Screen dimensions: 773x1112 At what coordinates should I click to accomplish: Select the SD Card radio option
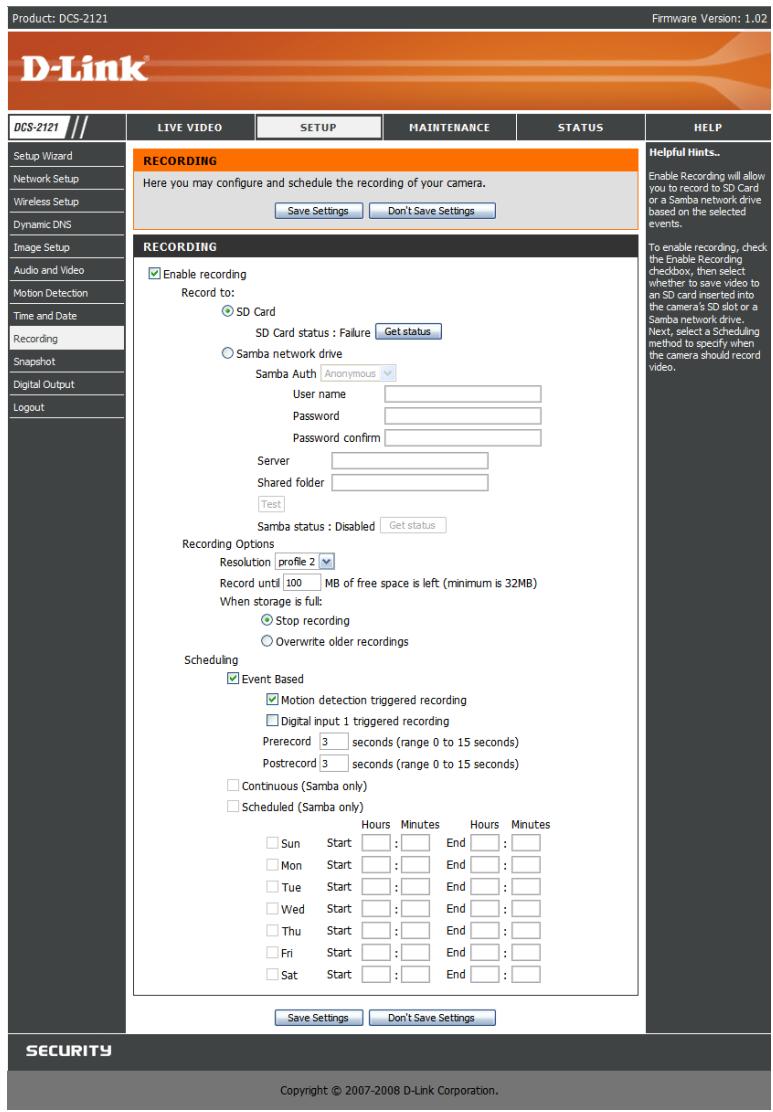[x=228, y=311]
